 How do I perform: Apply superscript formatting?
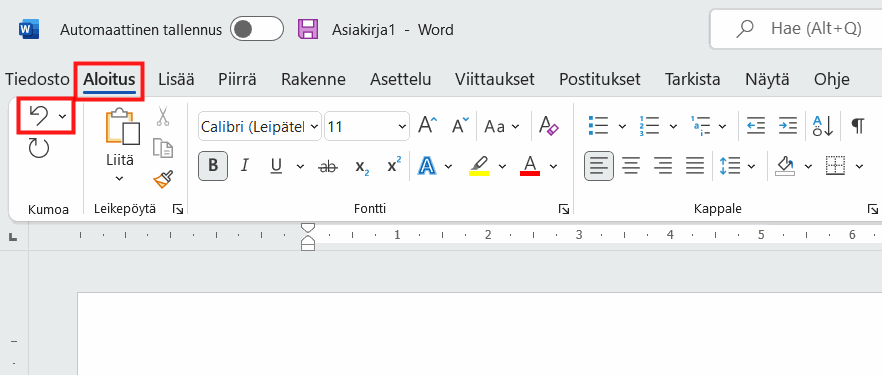click(x=394, y=165)
